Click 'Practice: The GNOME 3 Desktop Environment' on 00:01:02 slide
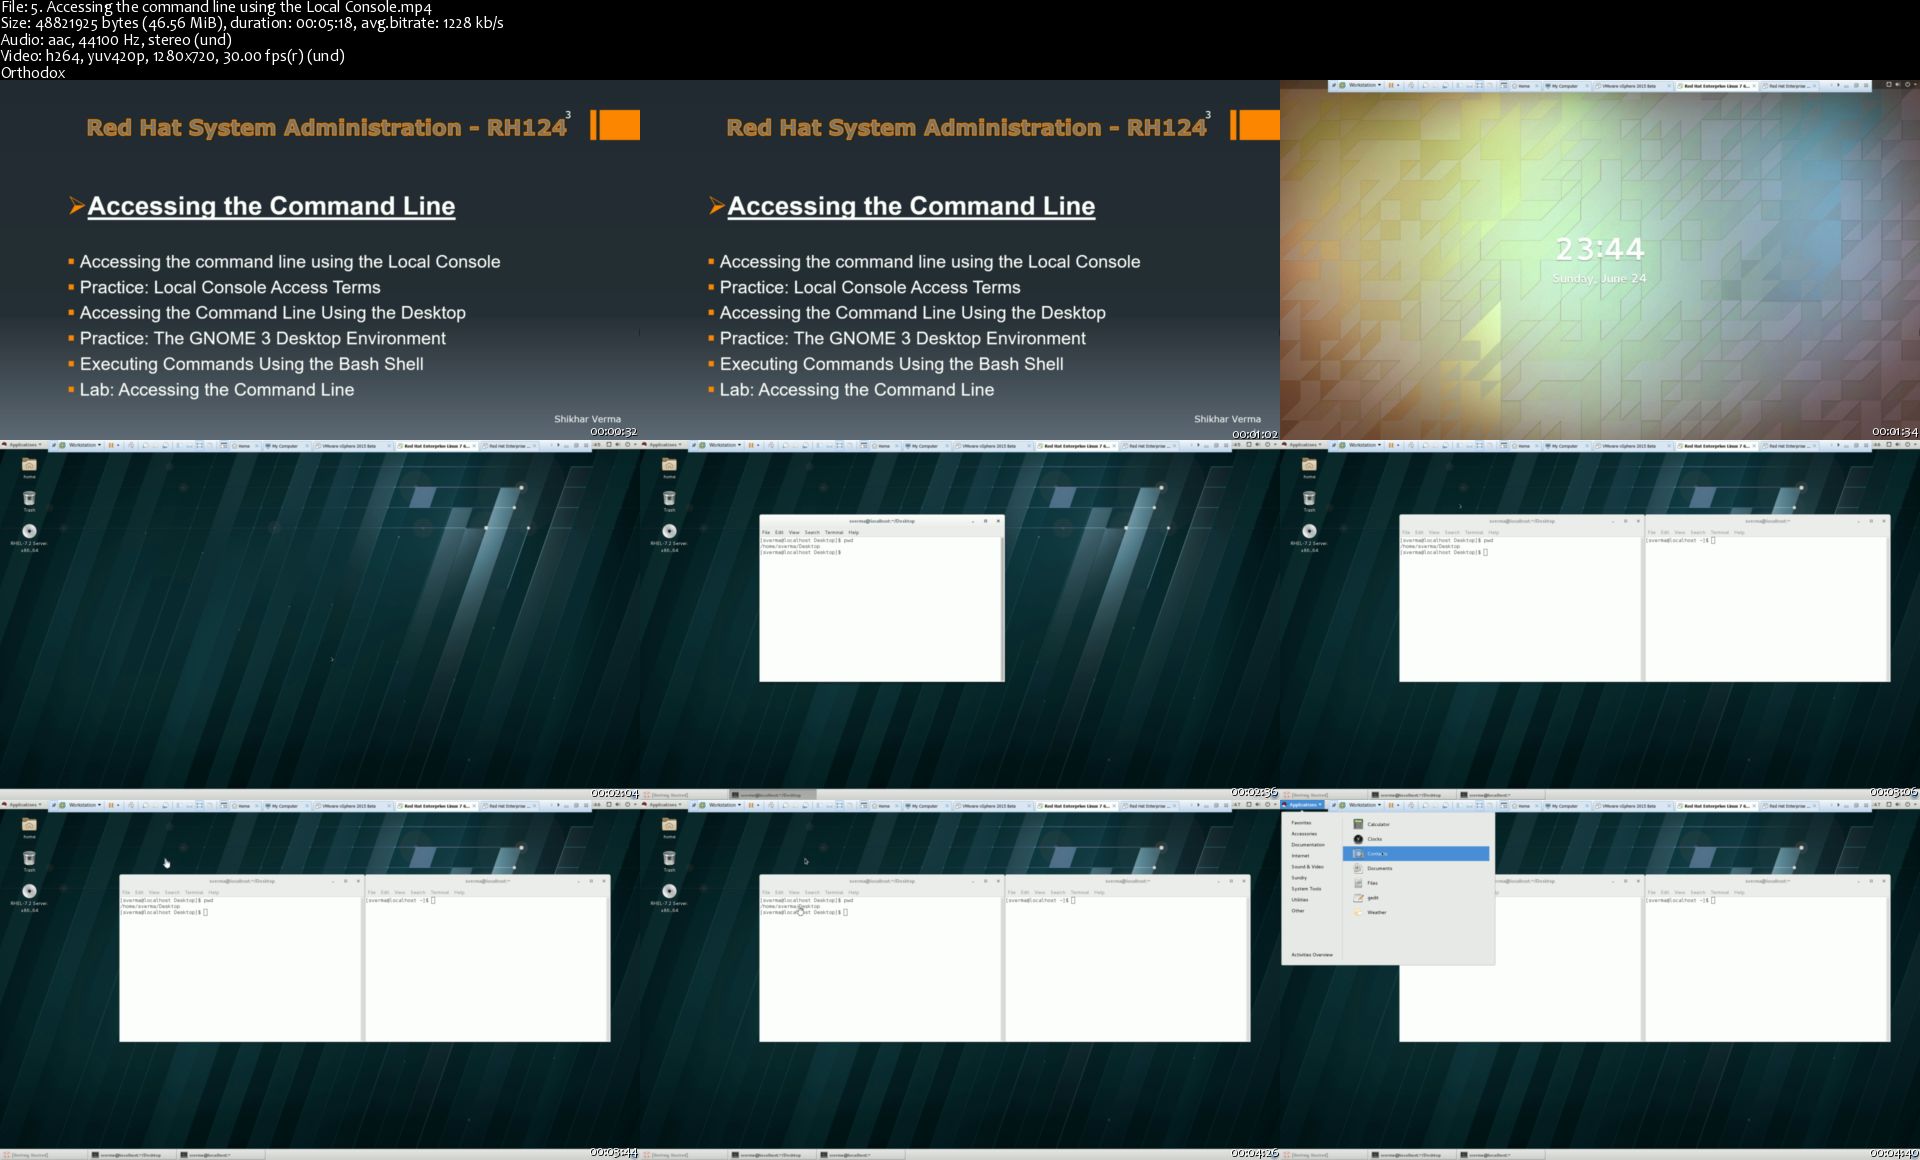Screen dimensions: 1920x1160 click(903, 338)
